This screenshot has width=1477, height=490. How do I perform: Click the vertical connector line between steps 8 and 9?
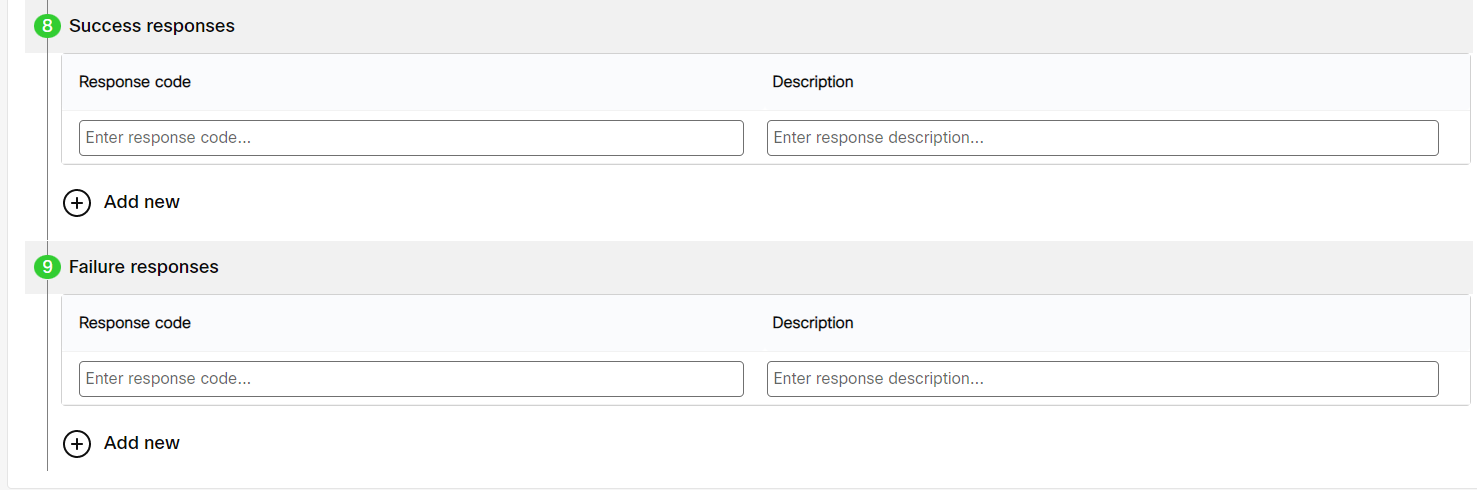(47, 146)
